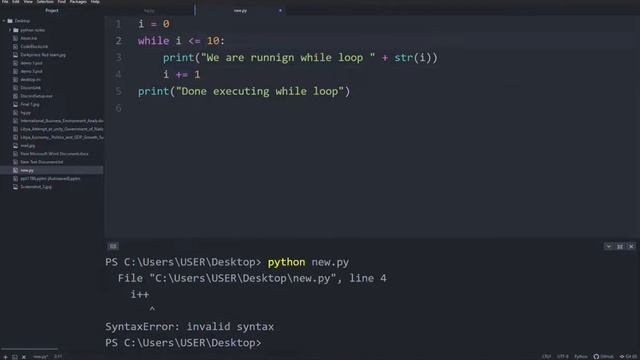The height and width of the screenshot is (360, 640).
Task: Open the Git panel from status bar
Action: pyautogui.click(x=628, y=357)
